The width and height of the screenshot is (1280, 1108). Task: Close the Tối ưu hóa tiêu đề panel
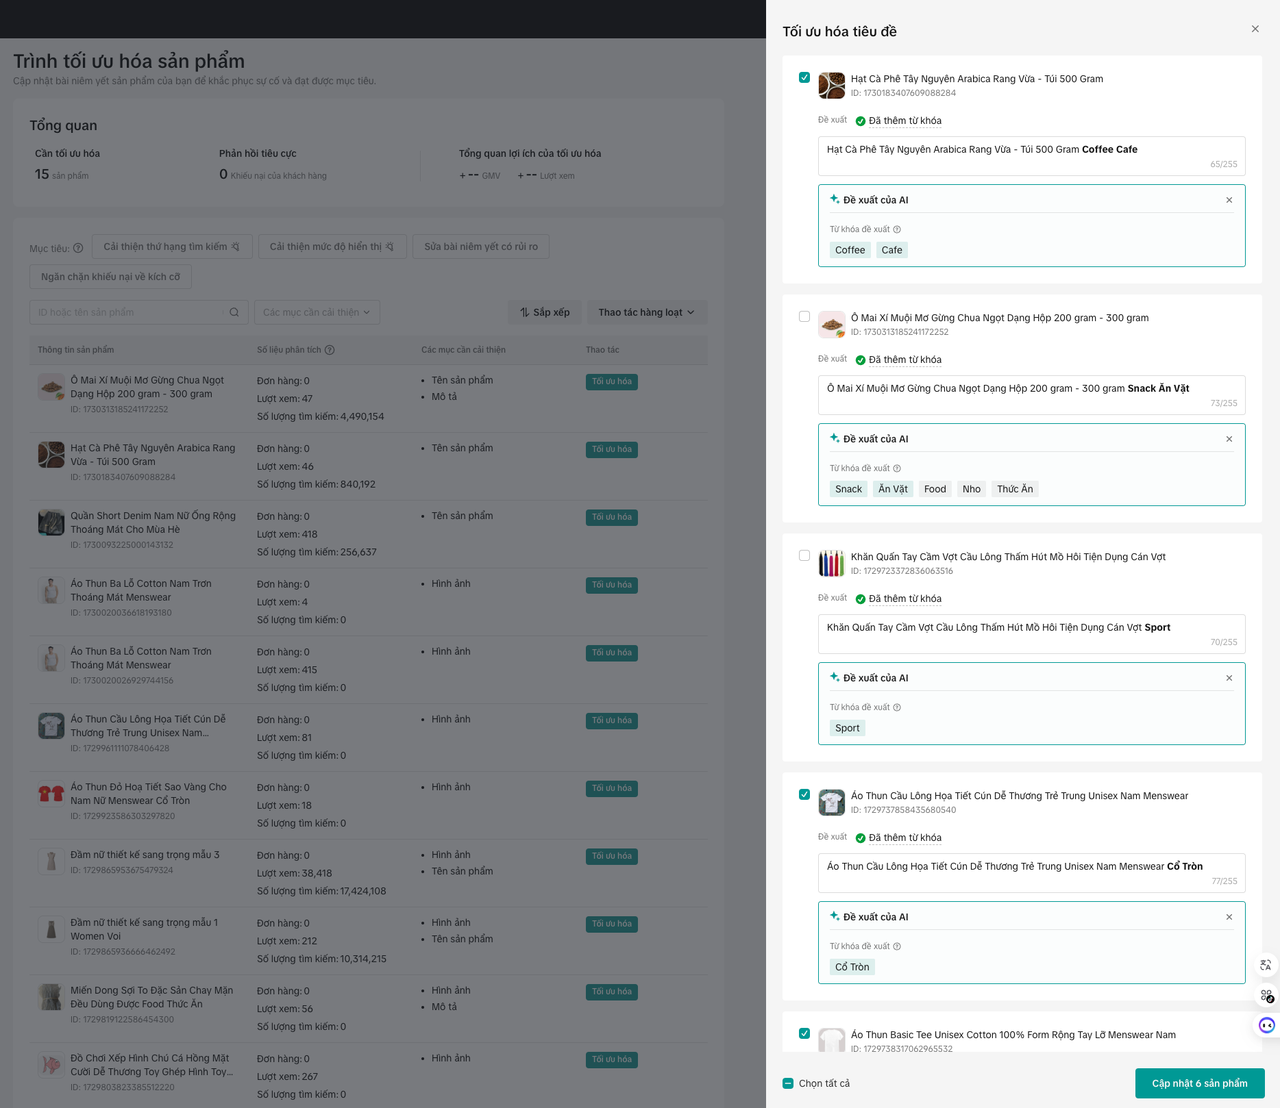point(1255,29)
